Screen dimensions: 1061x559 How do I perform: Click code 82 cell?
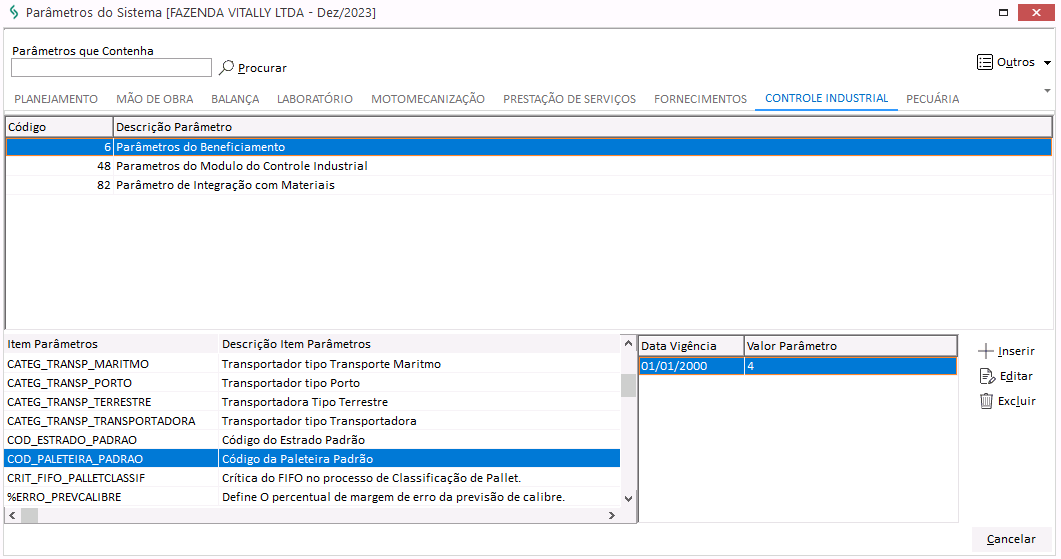[x=59, y=185]
